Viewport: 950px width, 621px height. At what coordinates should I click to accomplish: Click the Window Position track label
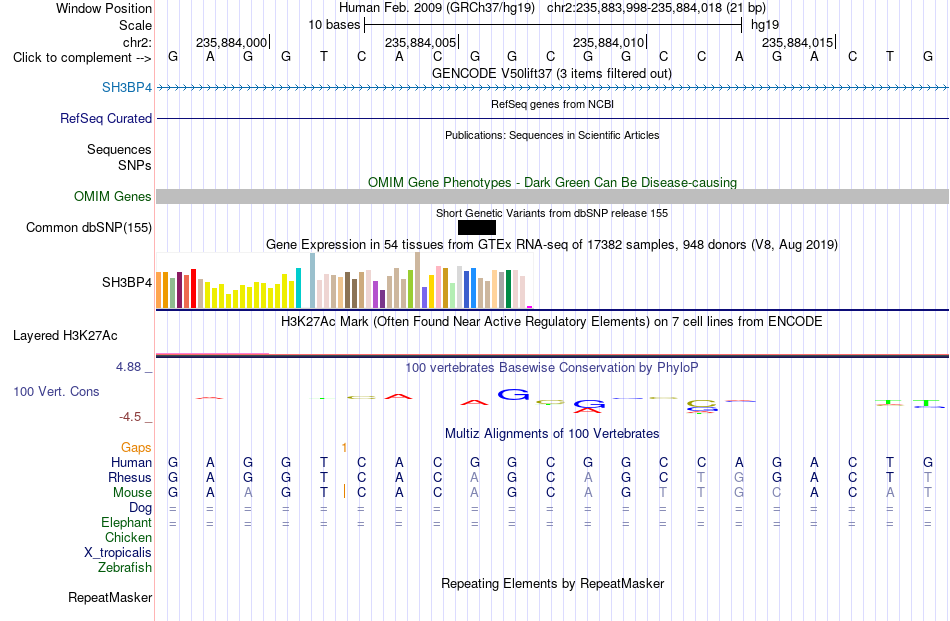[104, 8]
